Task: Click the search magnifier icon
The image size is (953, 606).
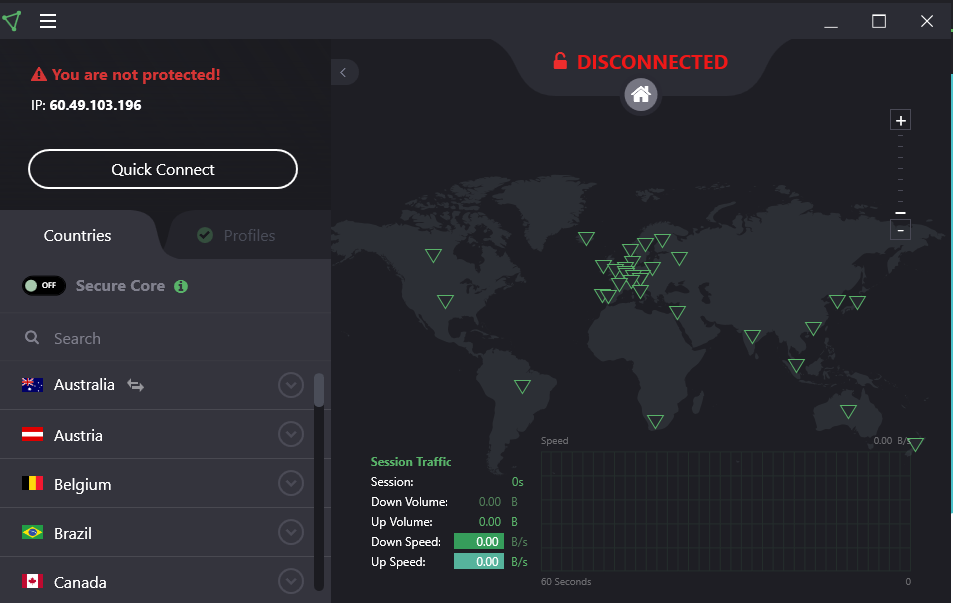Action: [x=32, y=338]
